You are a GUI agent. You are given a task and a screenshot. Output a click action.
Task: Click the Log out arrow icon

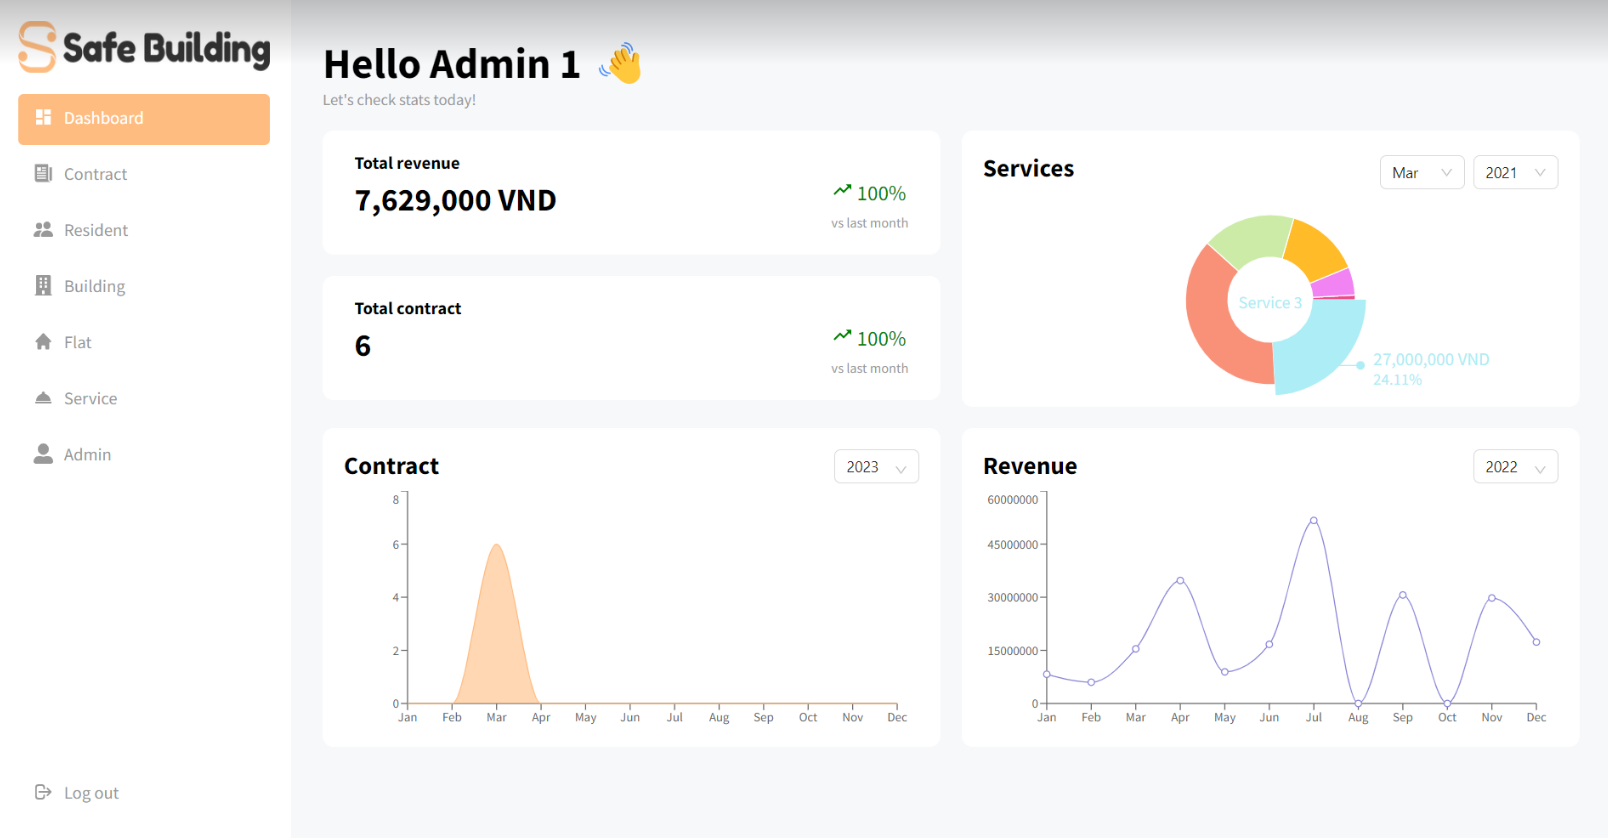click(43, 792)
